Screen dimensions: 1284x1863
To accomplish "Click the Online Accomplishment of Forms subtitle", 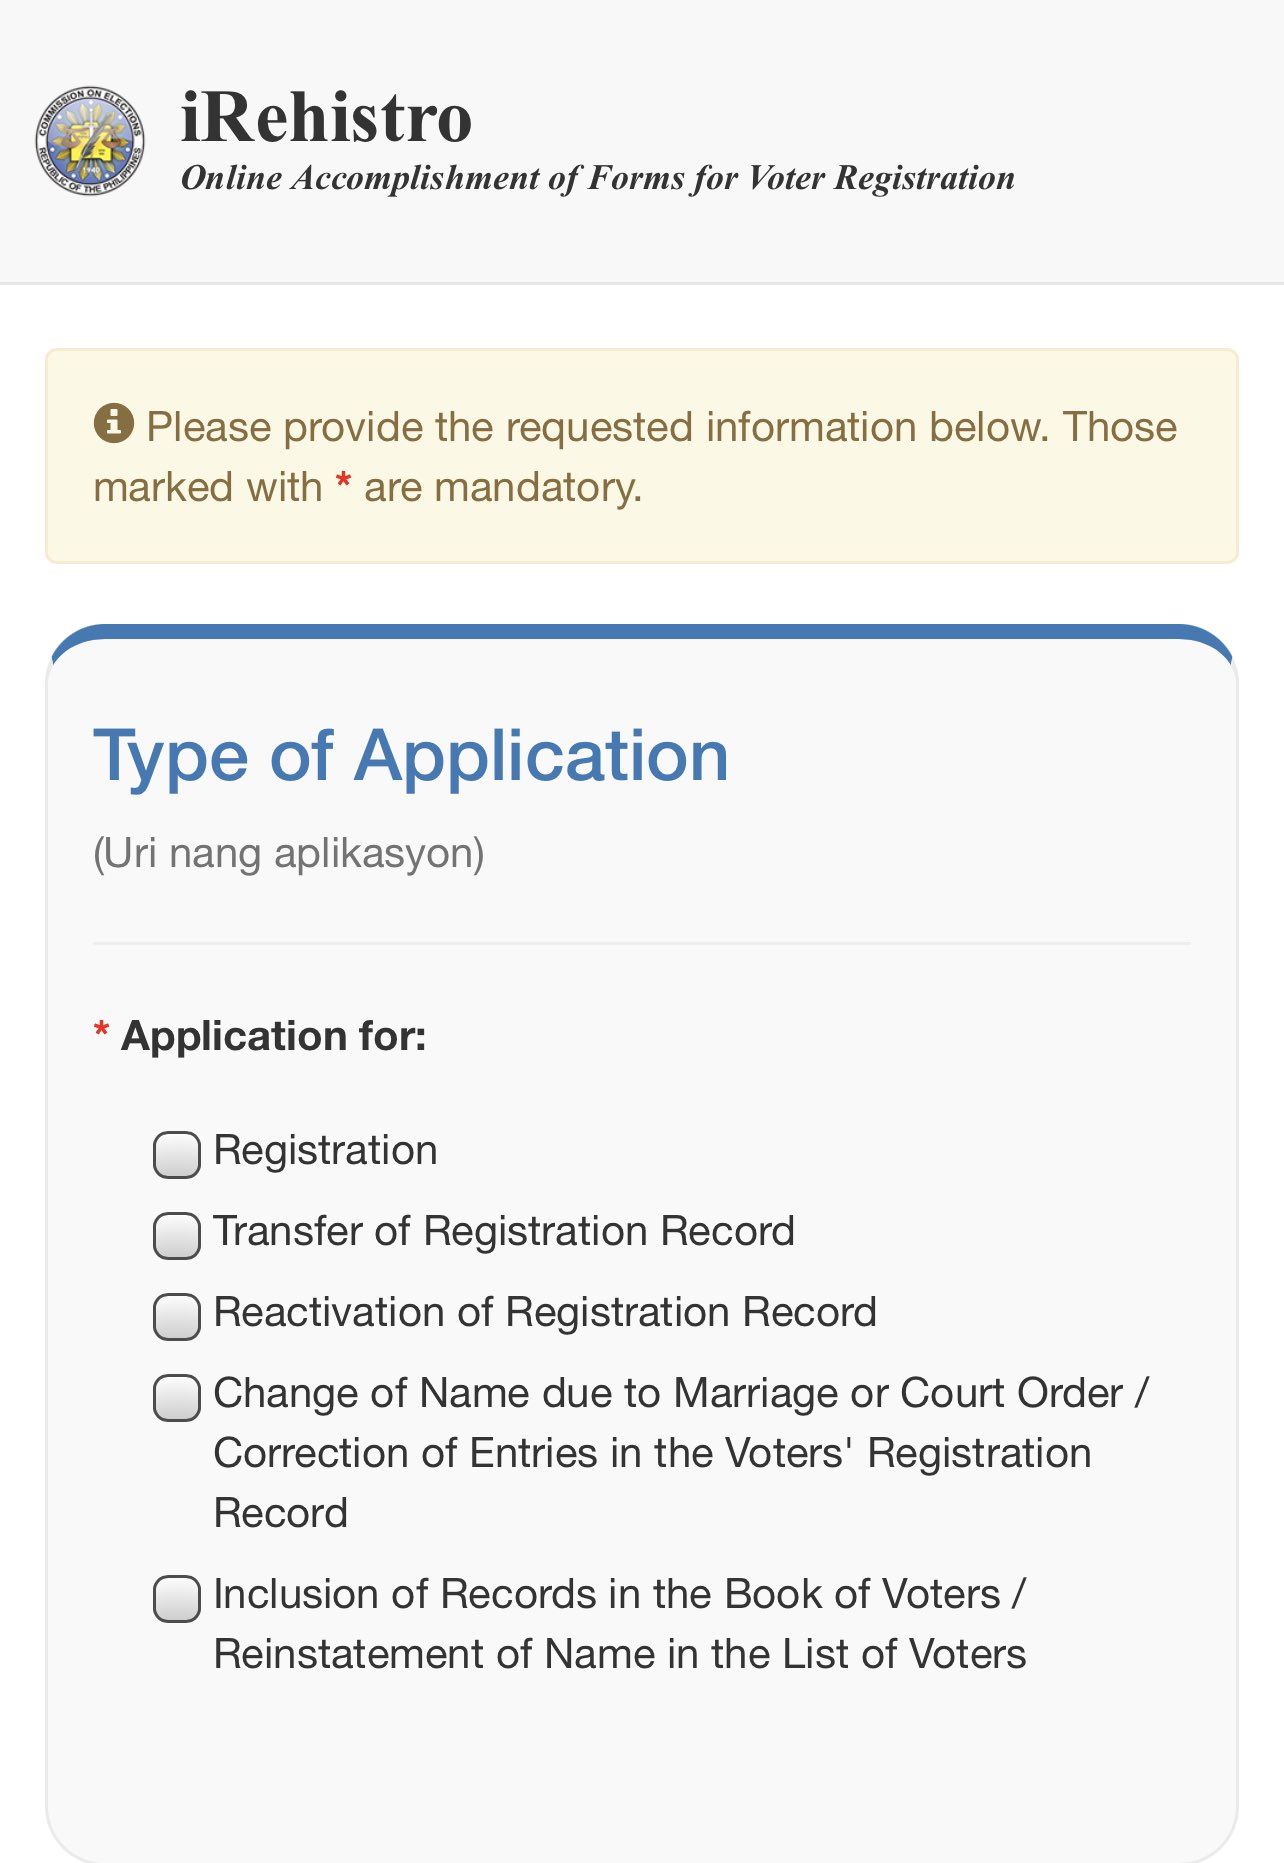I will (x=598, y=178).
